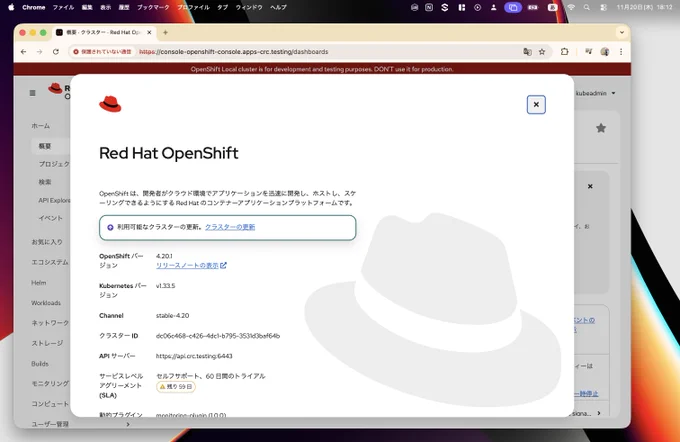Click the hamburger navigation toggle icon
The width and height of the screenshot is (680, 442).
(x=33, y=93)
